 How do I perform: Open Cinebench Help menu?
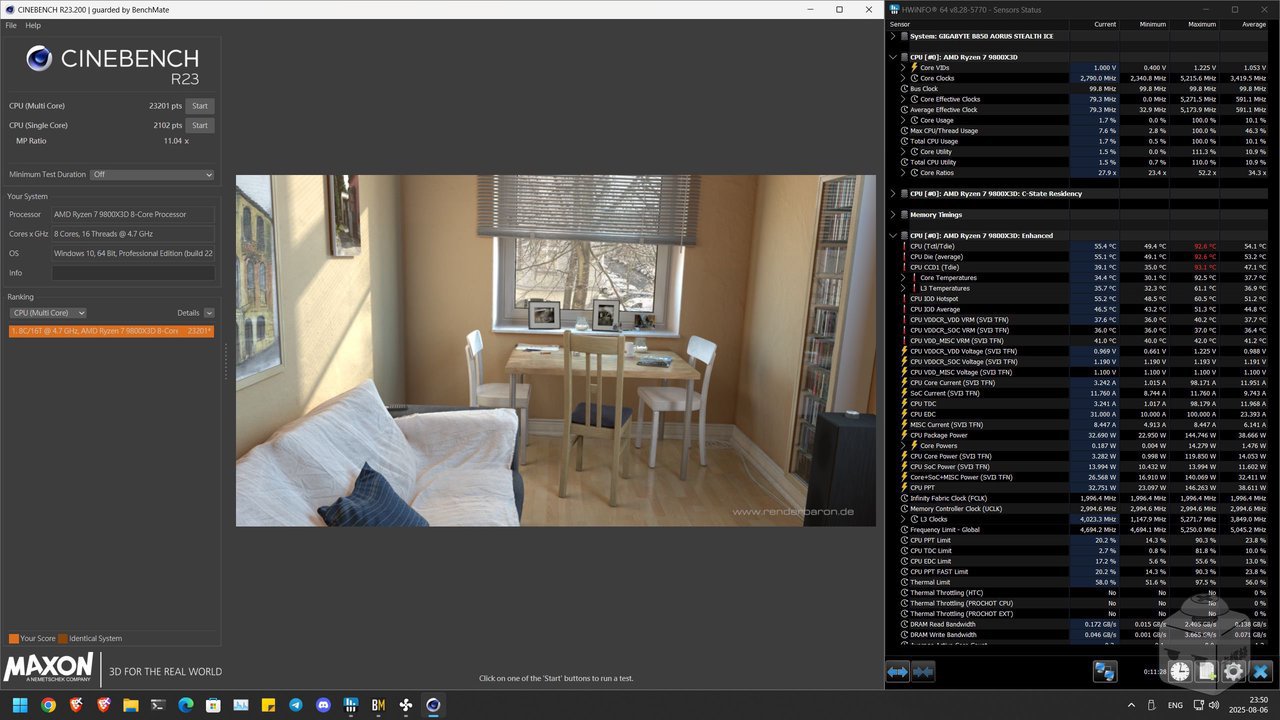point(33,25)
